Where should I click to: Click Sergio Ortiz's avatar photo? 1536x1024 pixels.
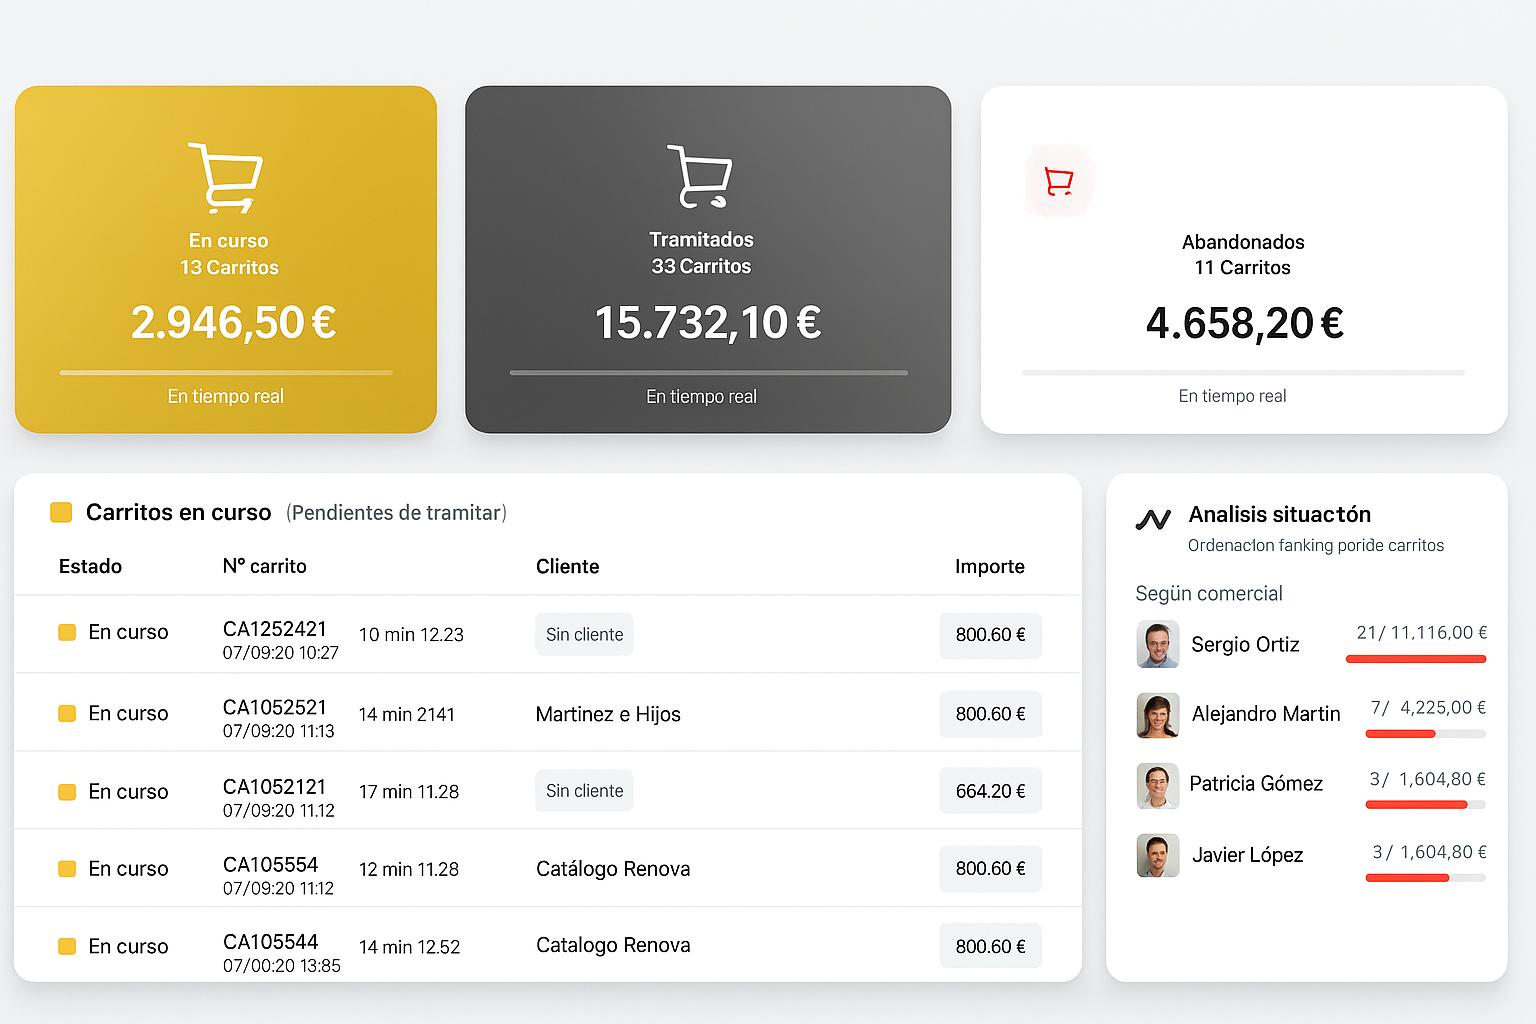point(1158,645)
